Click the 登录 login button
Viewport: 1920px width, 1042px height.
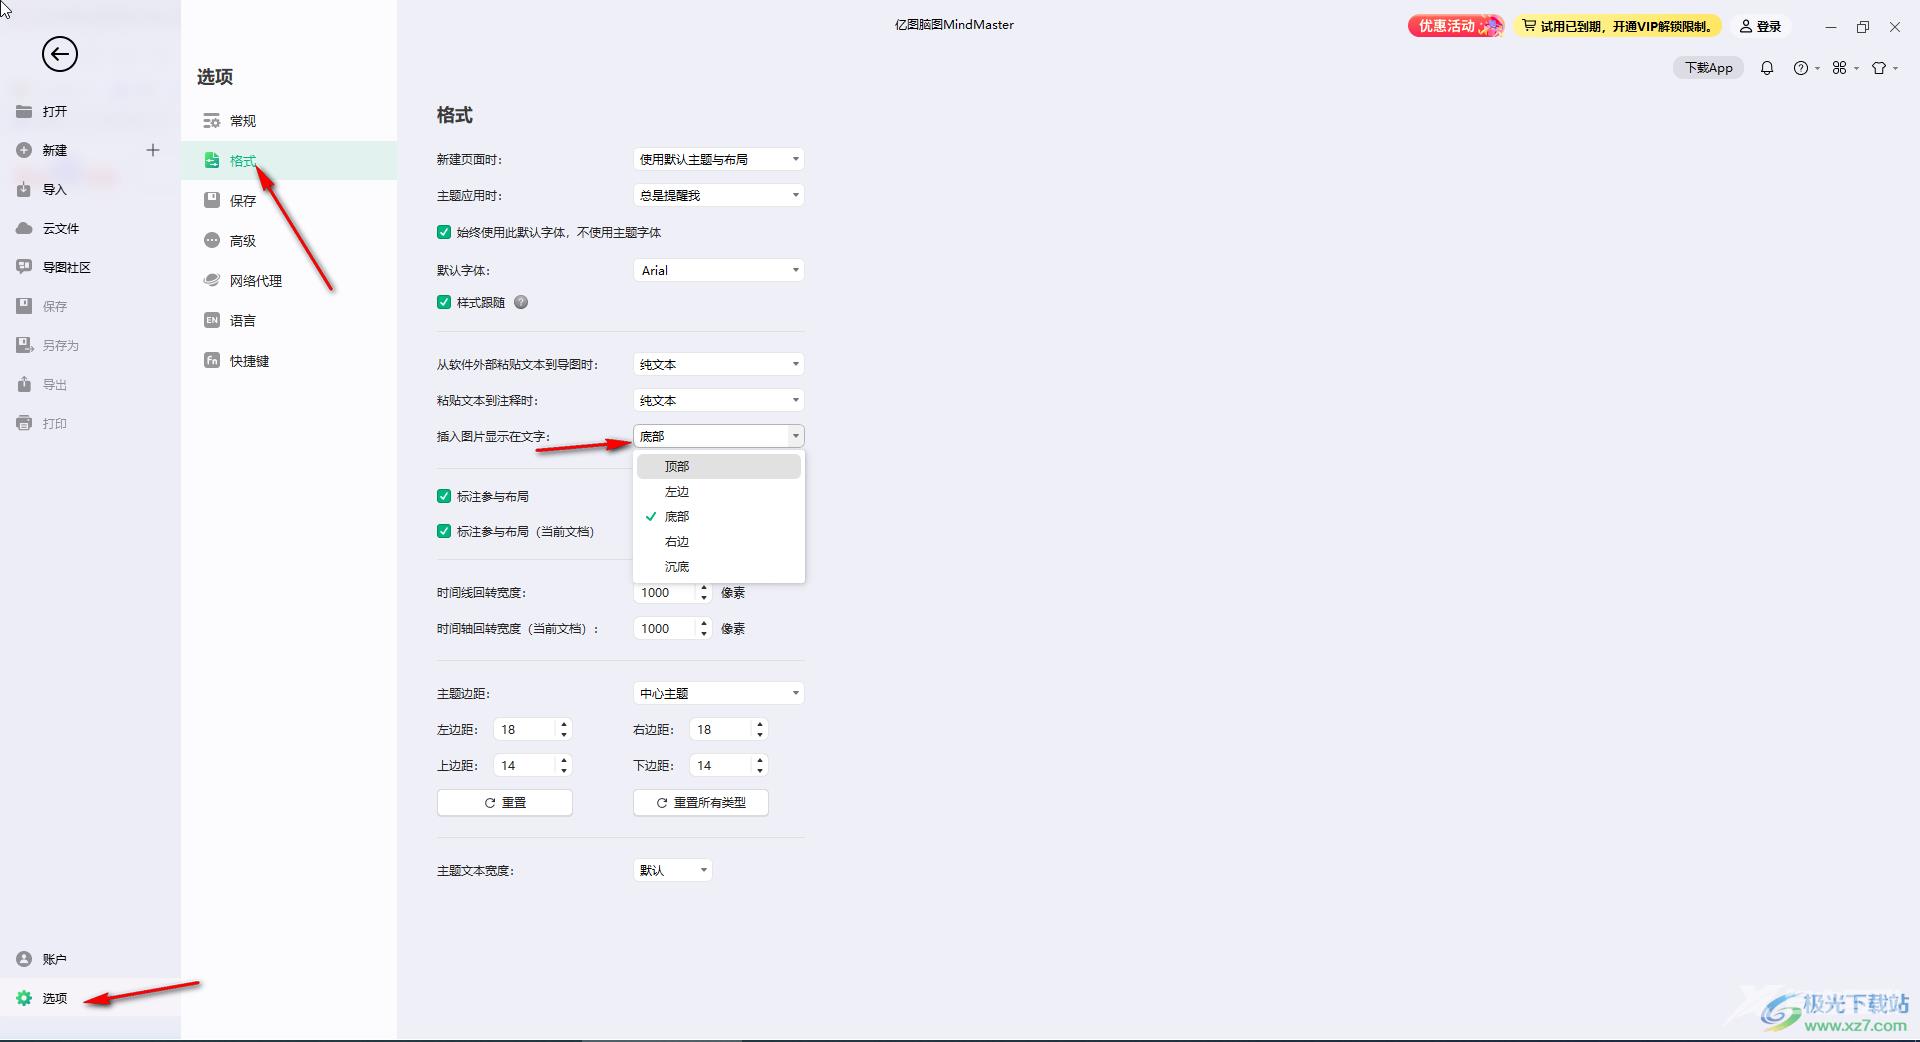point(1760,26)
